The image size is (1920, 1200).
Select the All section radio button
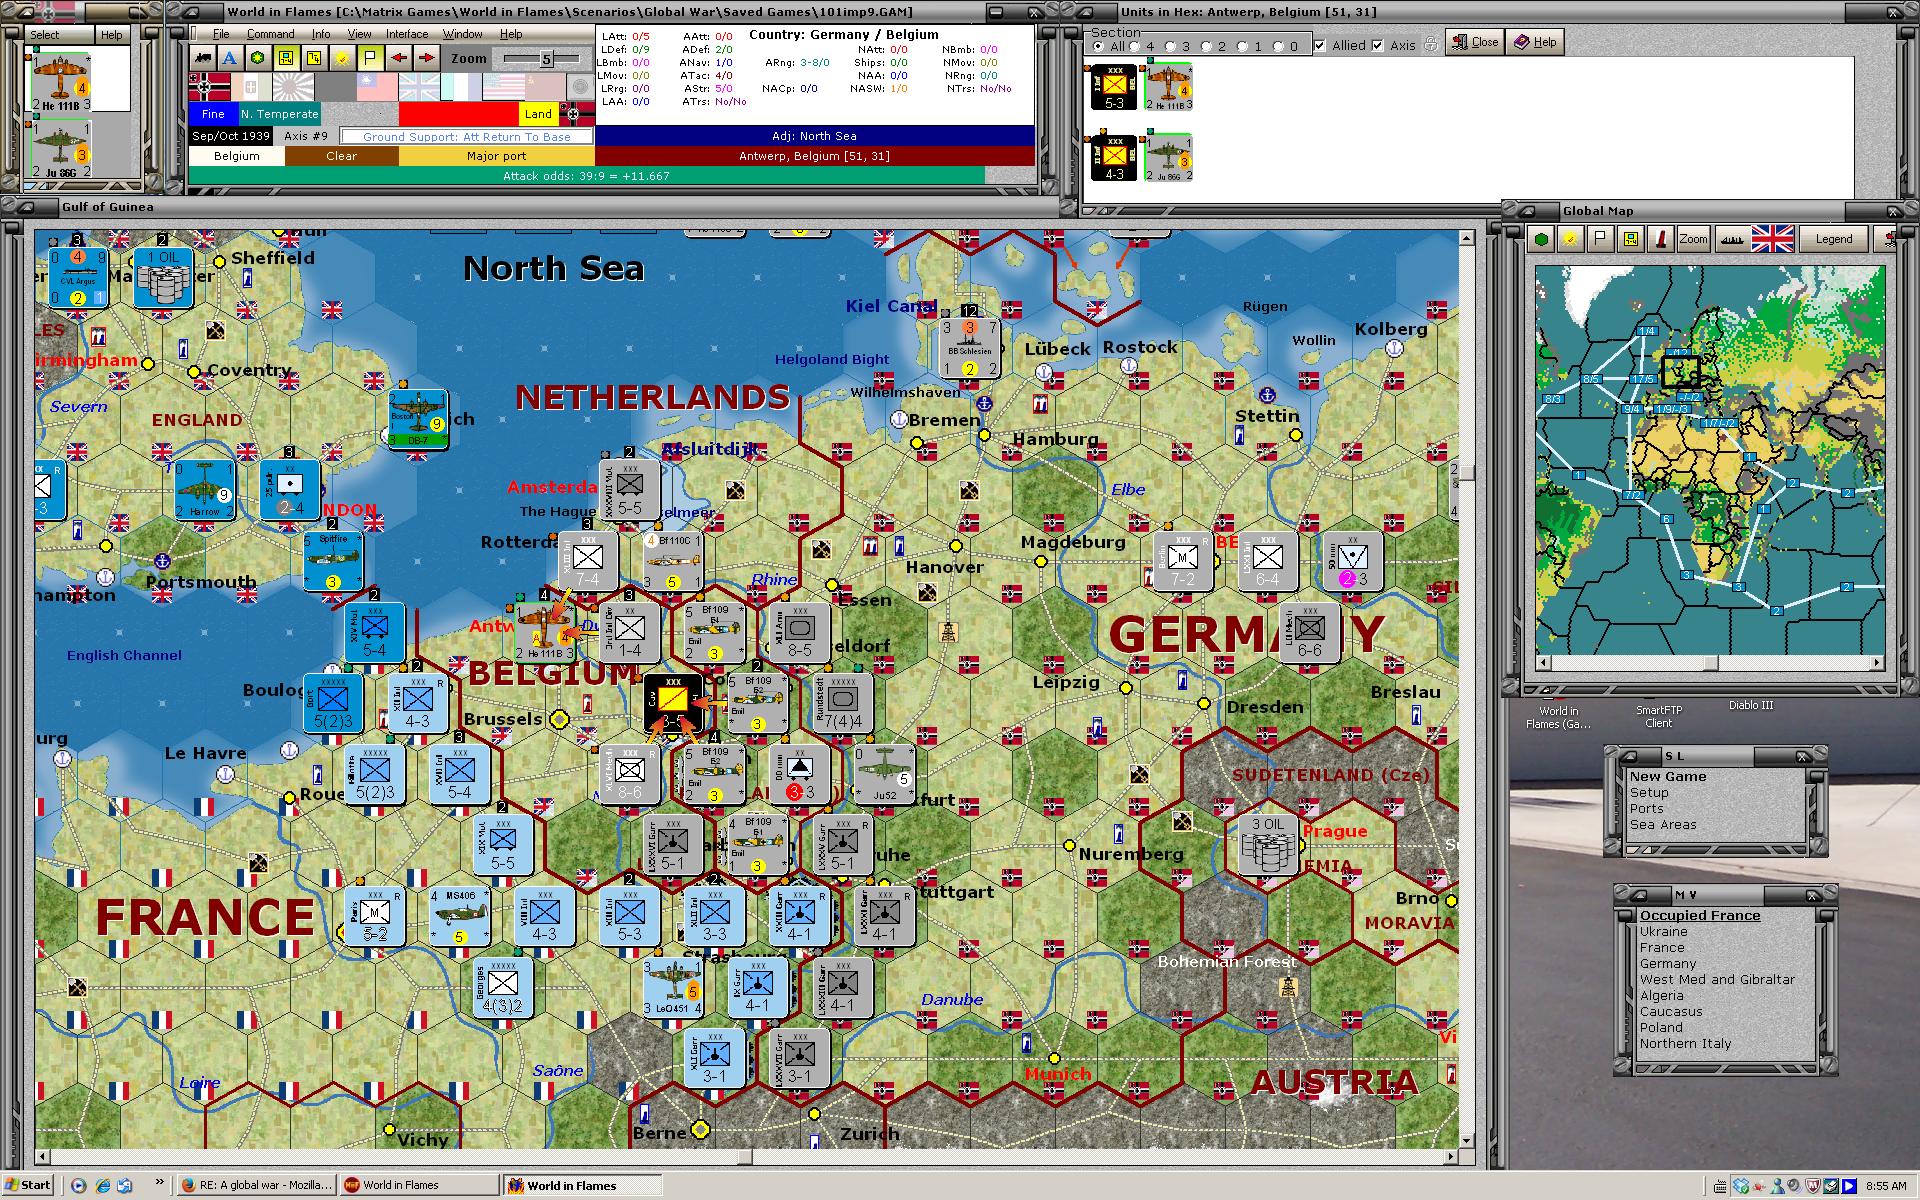point(1100,46)
